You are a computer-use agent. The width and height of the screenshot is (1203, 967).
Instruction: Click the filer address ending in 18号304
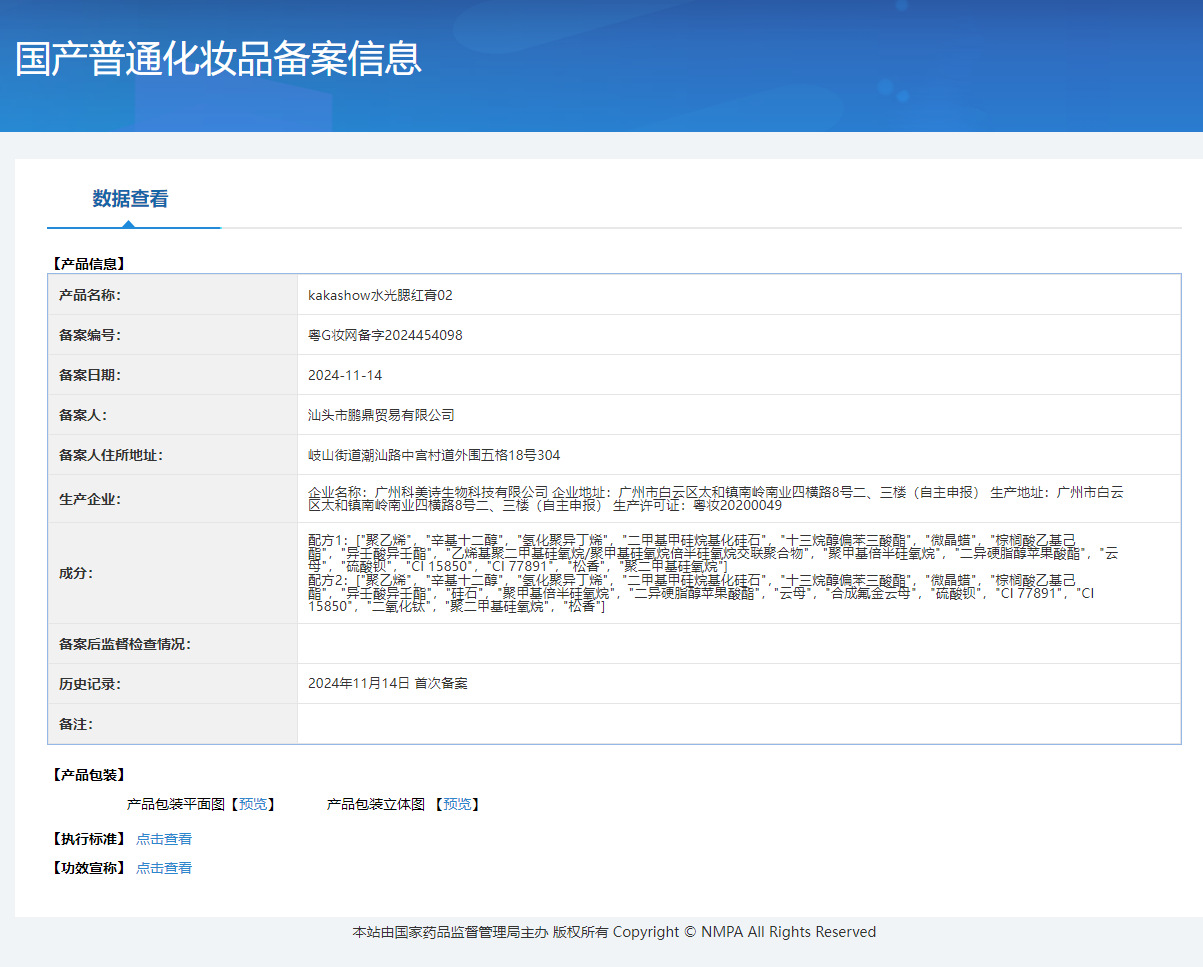pos(434,455)
